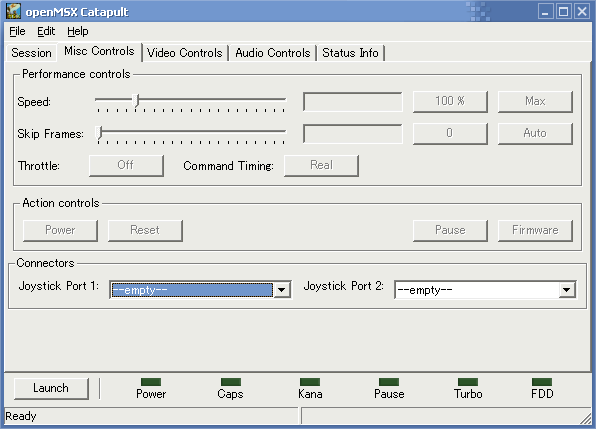Click the Speed slider handle
Viewport: 596px width, 429px height.
tap(136, 101)
